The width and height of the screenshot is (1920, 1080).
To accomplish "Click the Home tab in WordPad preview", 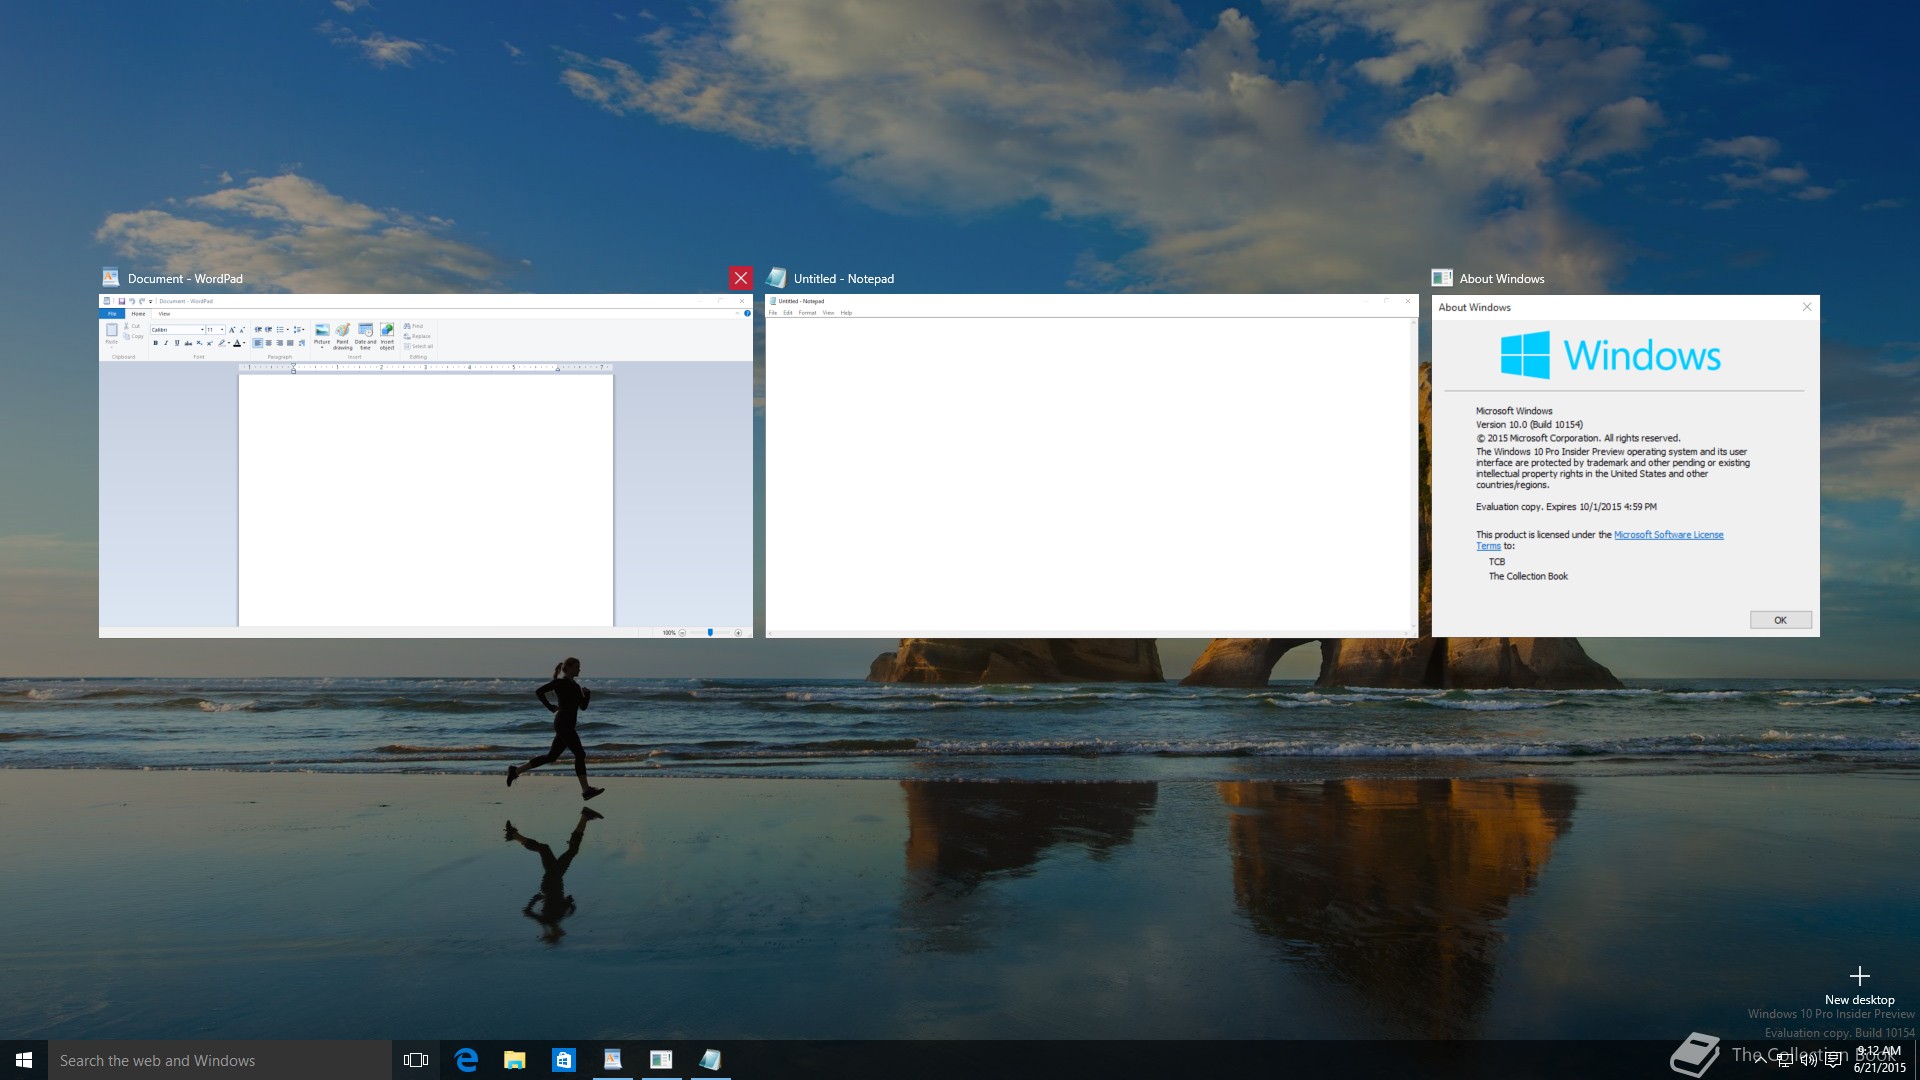I will (x=138, y=314).
